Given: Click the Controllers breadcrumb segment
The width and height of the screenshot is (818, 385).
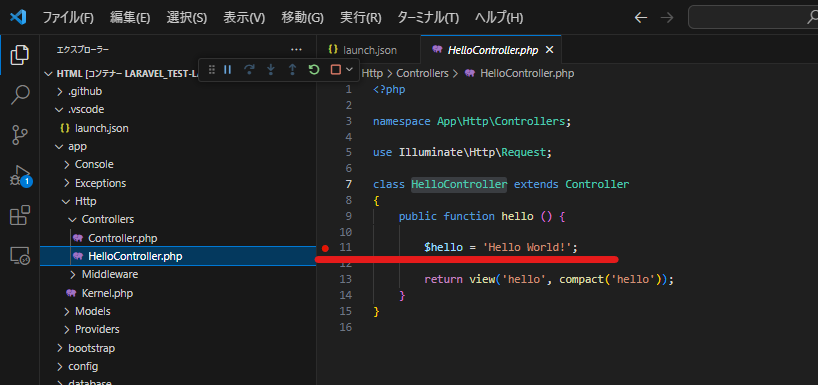Looking at the screenshot, I should pos(422,74).
